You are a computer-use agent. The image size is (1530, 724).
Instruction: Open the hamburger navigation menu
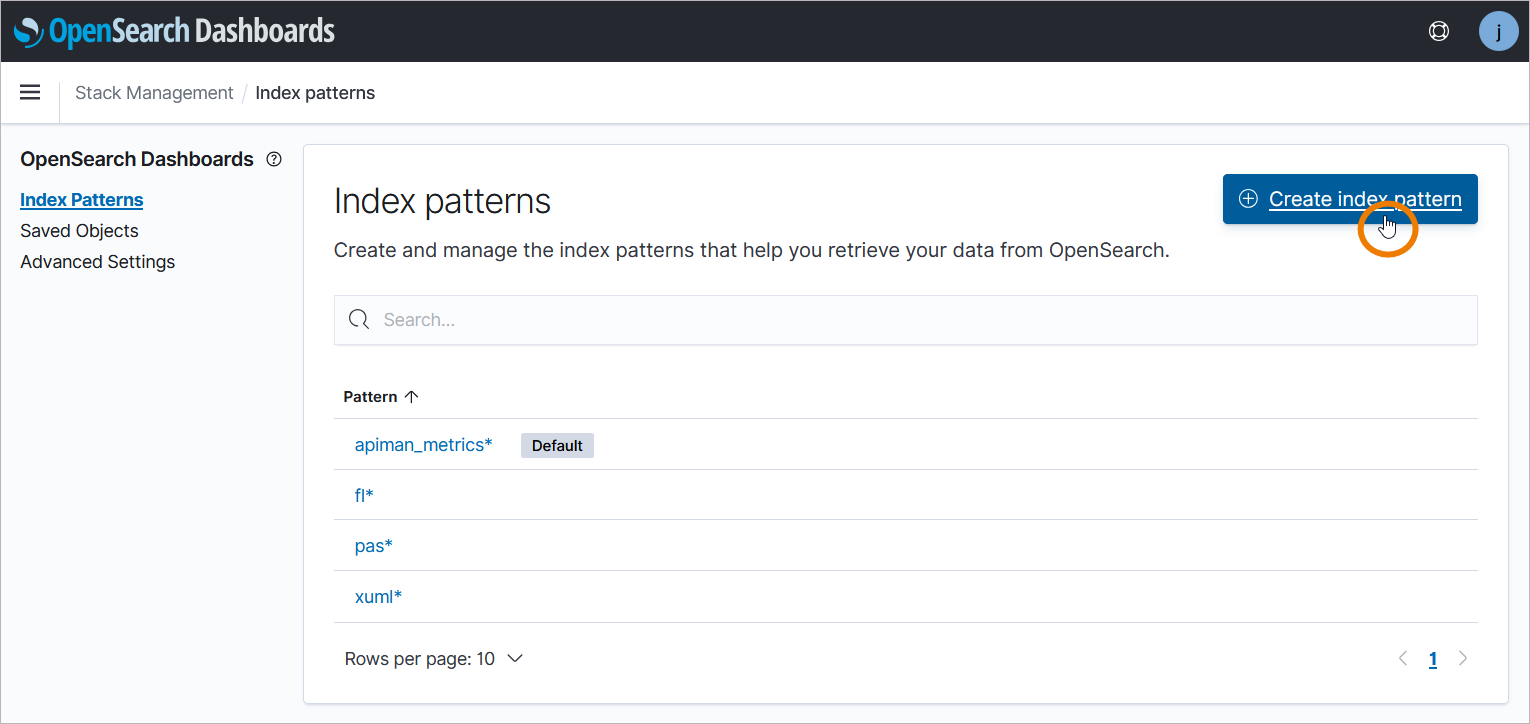pos(30,92)
